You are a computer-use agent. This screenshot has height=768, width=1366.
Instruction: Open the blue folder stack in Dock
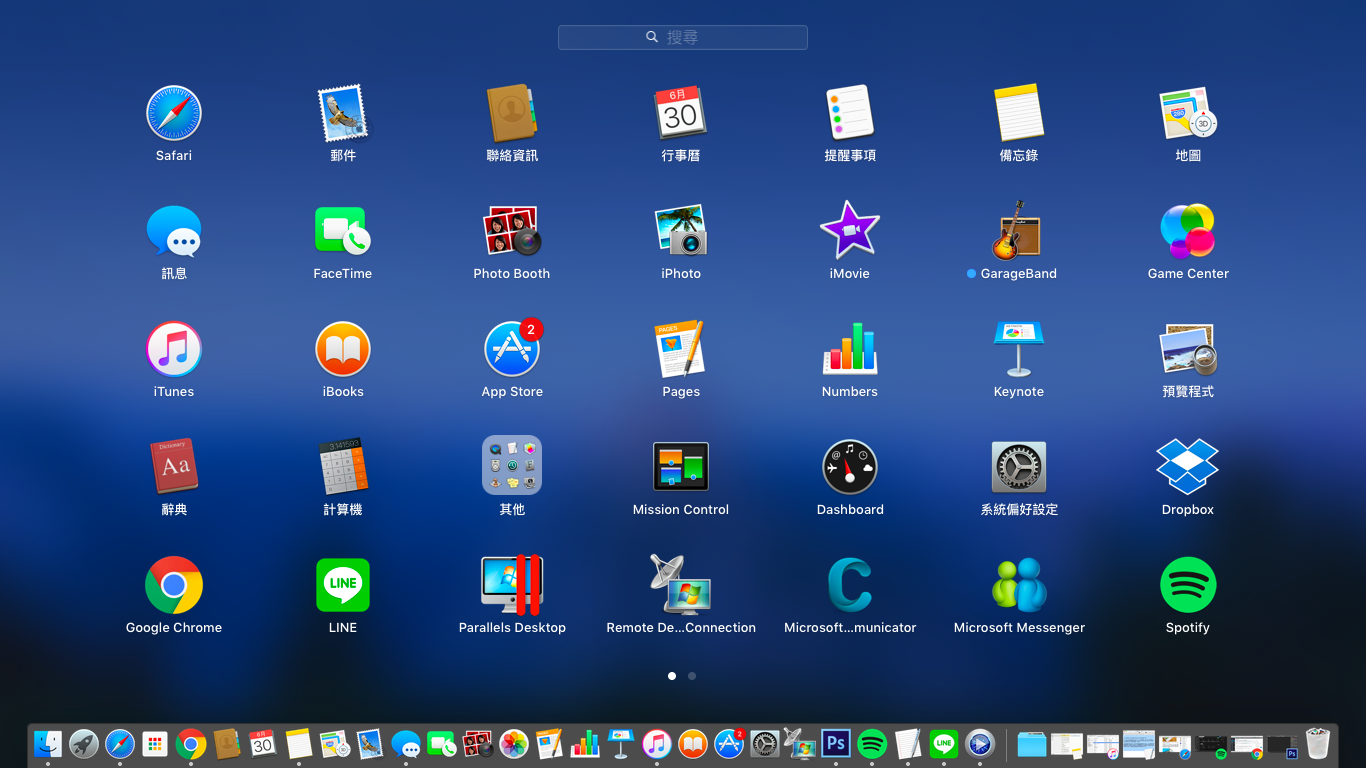coord(1032,745)
